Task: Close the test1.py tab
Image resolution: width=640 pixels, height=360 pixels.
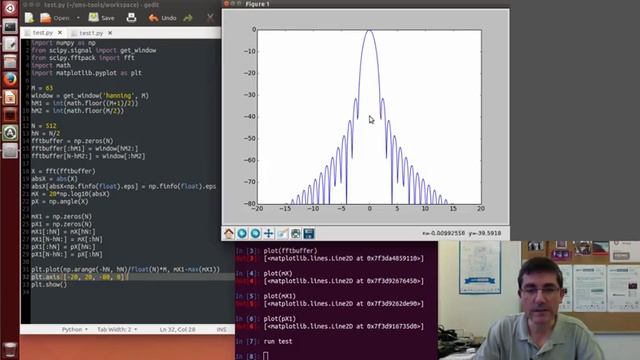Action: coord(110,33)
